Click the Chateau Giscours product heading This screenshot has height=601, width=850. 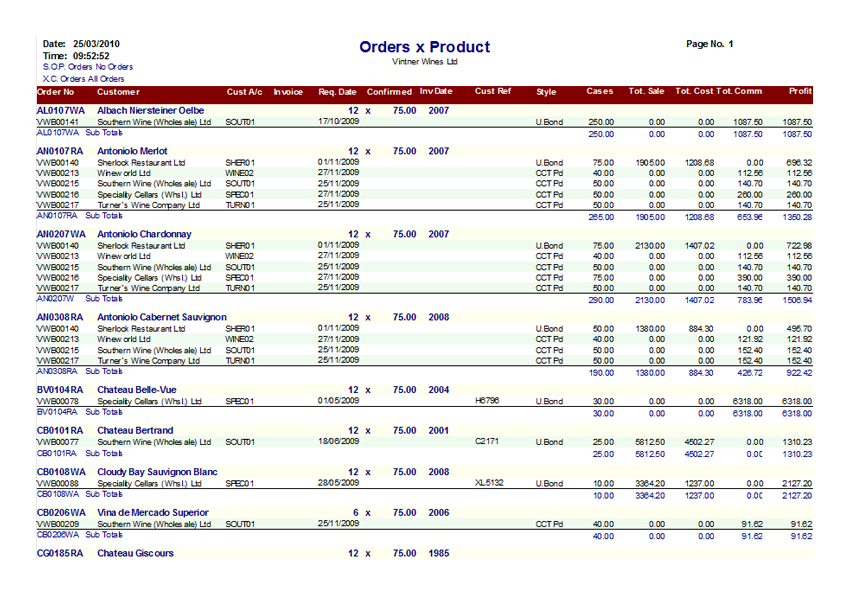point(135,553)
